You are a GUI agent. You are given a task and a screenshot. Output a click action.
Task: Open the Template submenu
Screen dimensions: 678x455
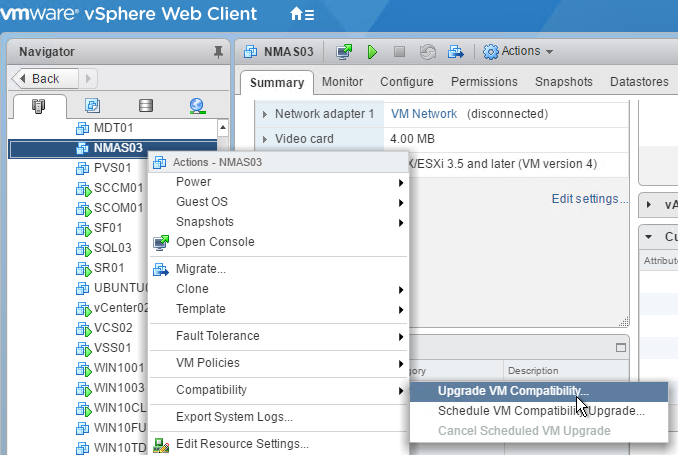pyautogui.click(x=278, y=309)
